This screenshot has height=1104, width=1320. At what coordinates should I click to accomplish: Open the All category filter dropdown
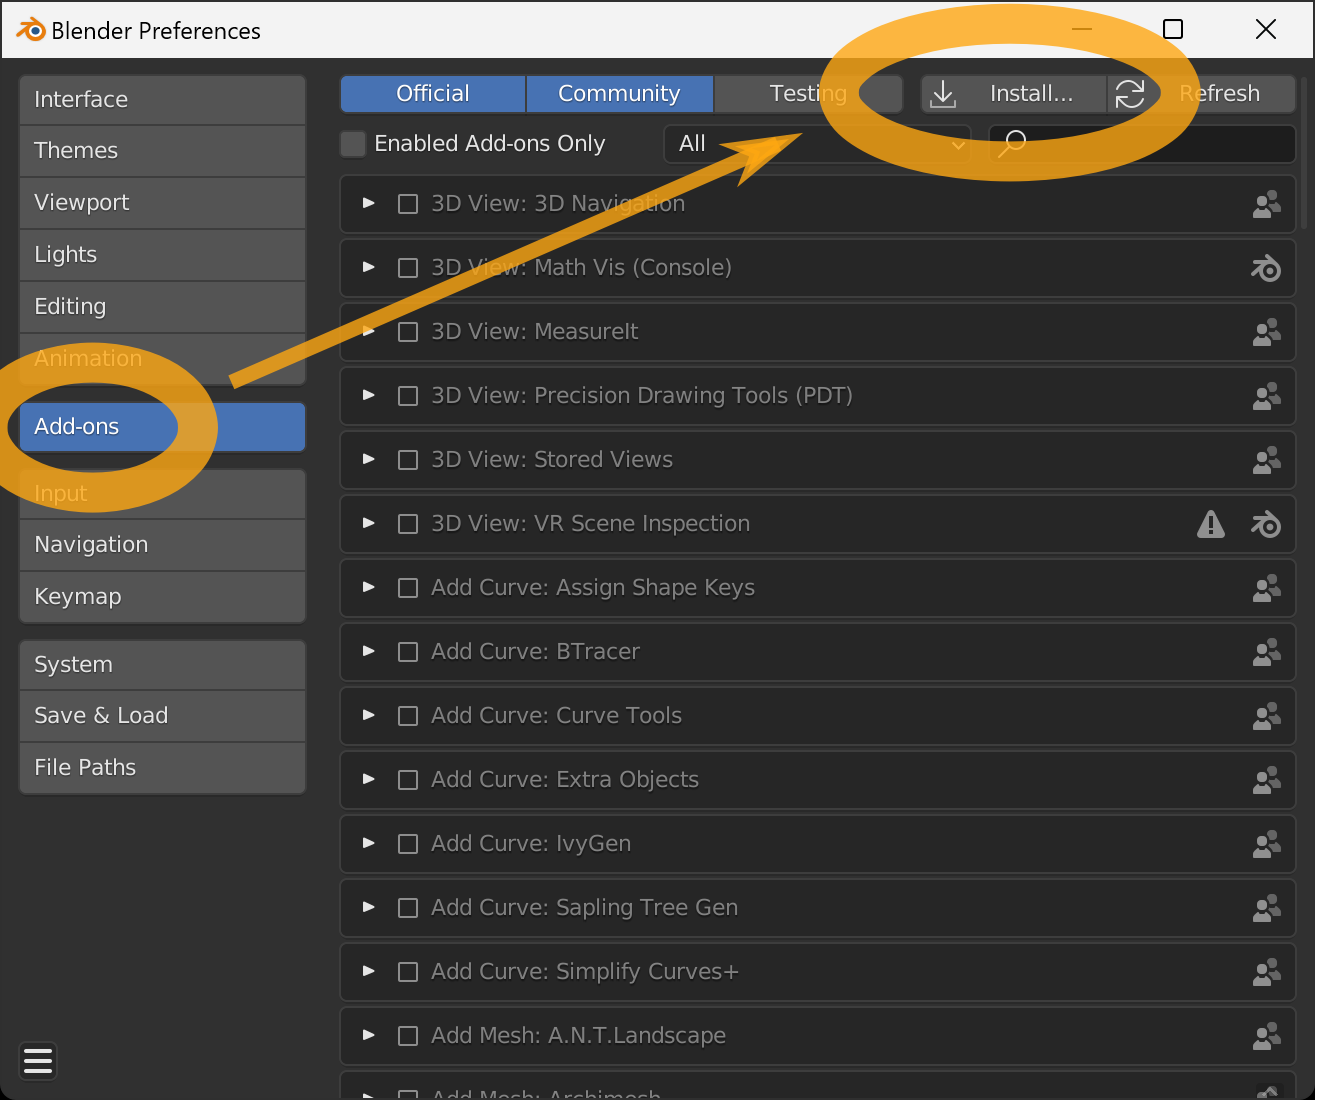click(817, 144)
